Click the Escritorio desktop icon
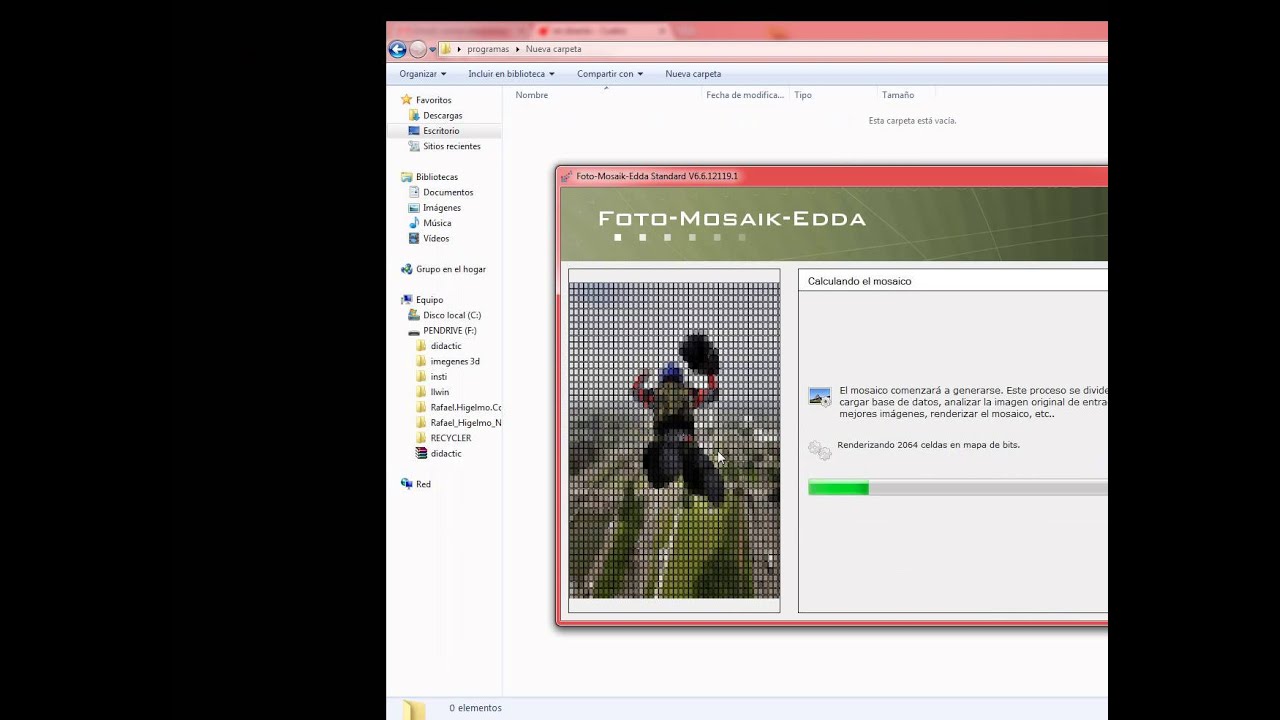This screenshot has width=1280, height=720. click(x=414, y=131)
